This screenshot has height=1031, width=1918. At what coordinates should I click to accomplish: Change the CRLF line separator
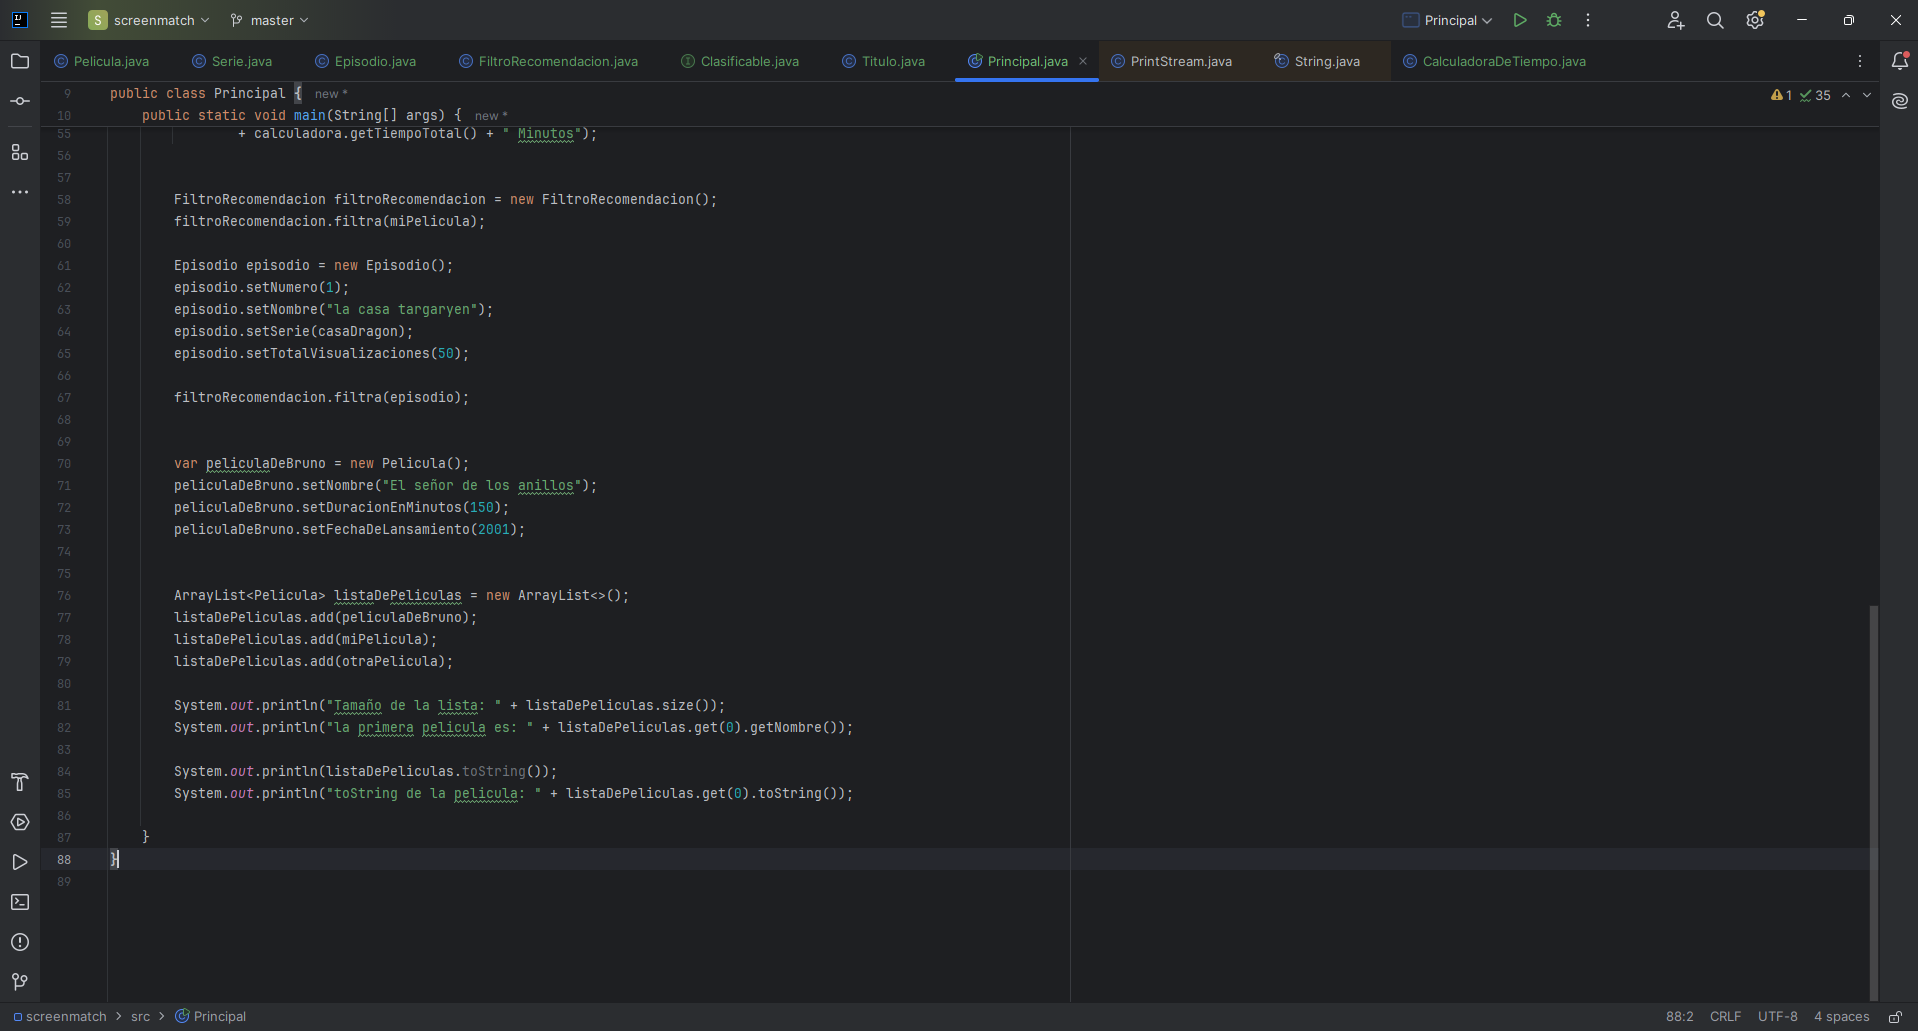coord(1725,1016)
